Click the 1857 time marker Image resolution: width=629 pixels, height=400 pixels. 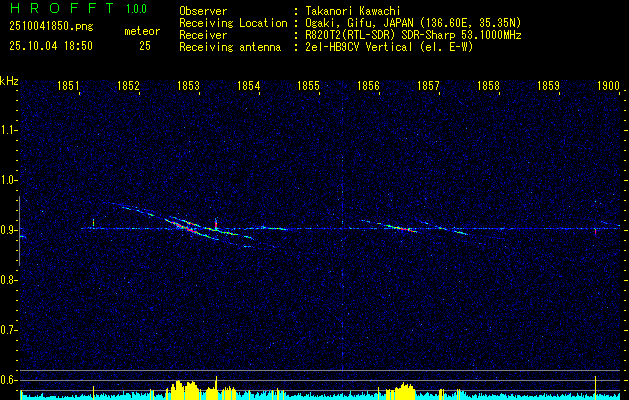click(428, 86)
